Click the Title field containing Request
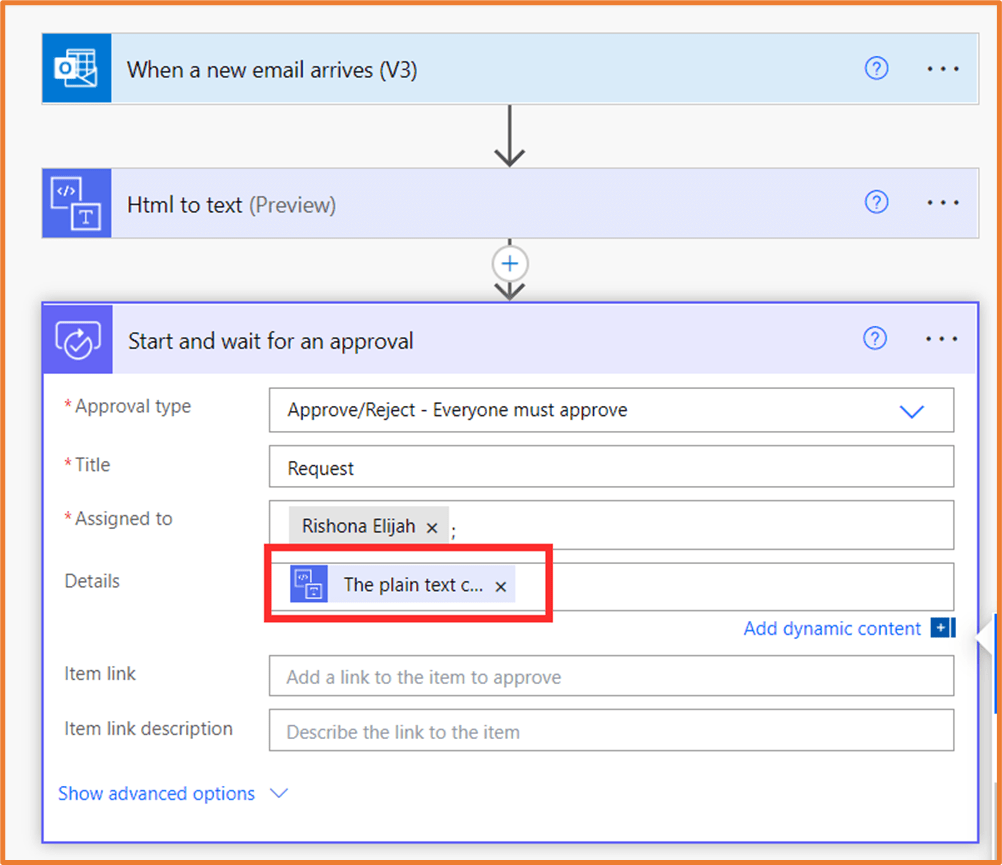Screen dimensions: 1002x865 point(610,468)
